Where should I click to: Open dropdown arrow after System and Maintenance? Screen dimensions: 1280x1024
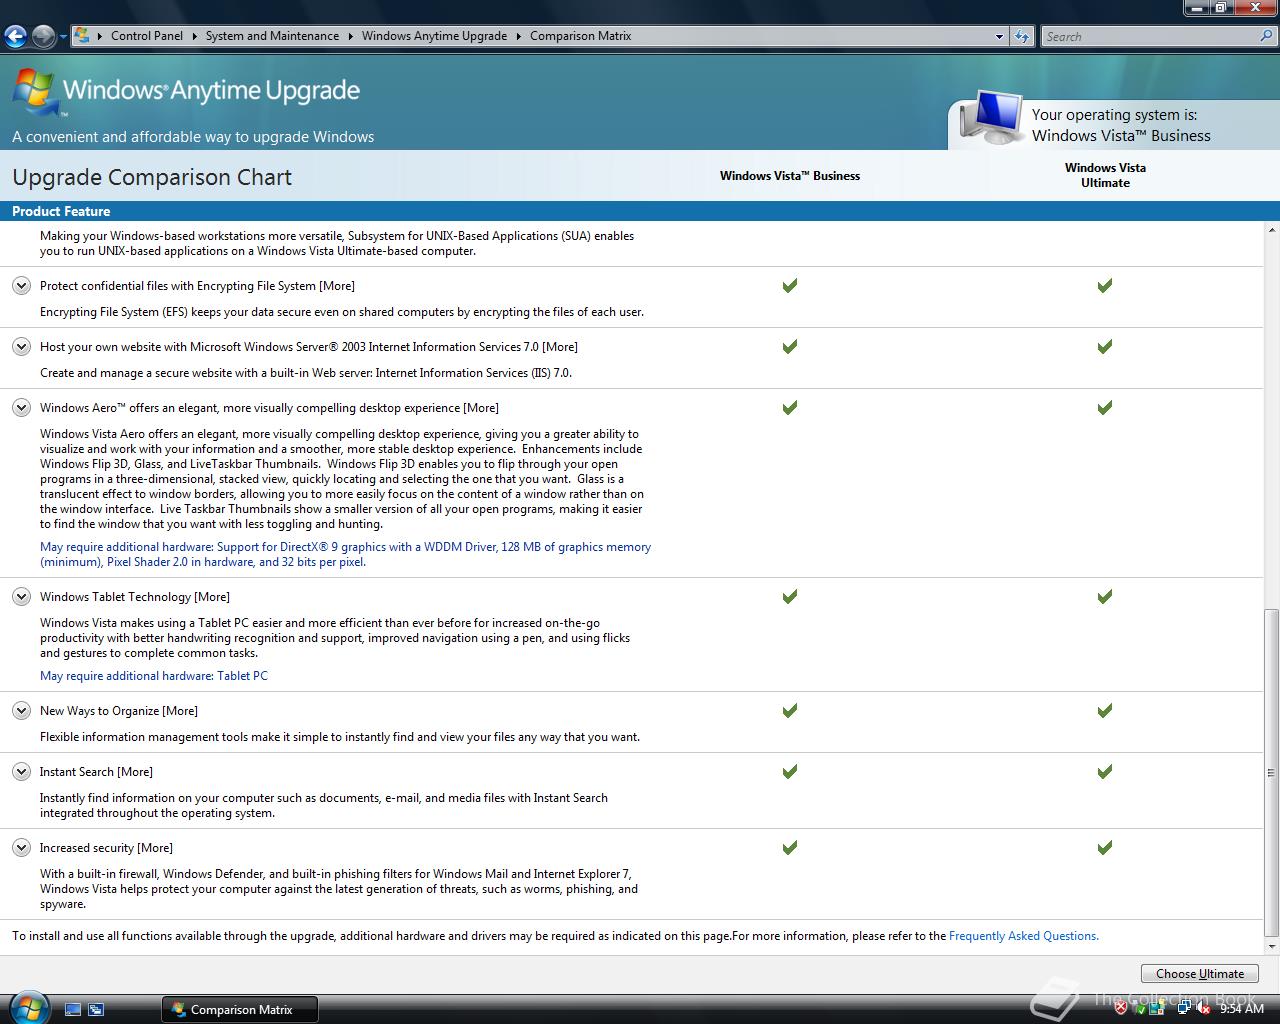(x=351, y=36)
